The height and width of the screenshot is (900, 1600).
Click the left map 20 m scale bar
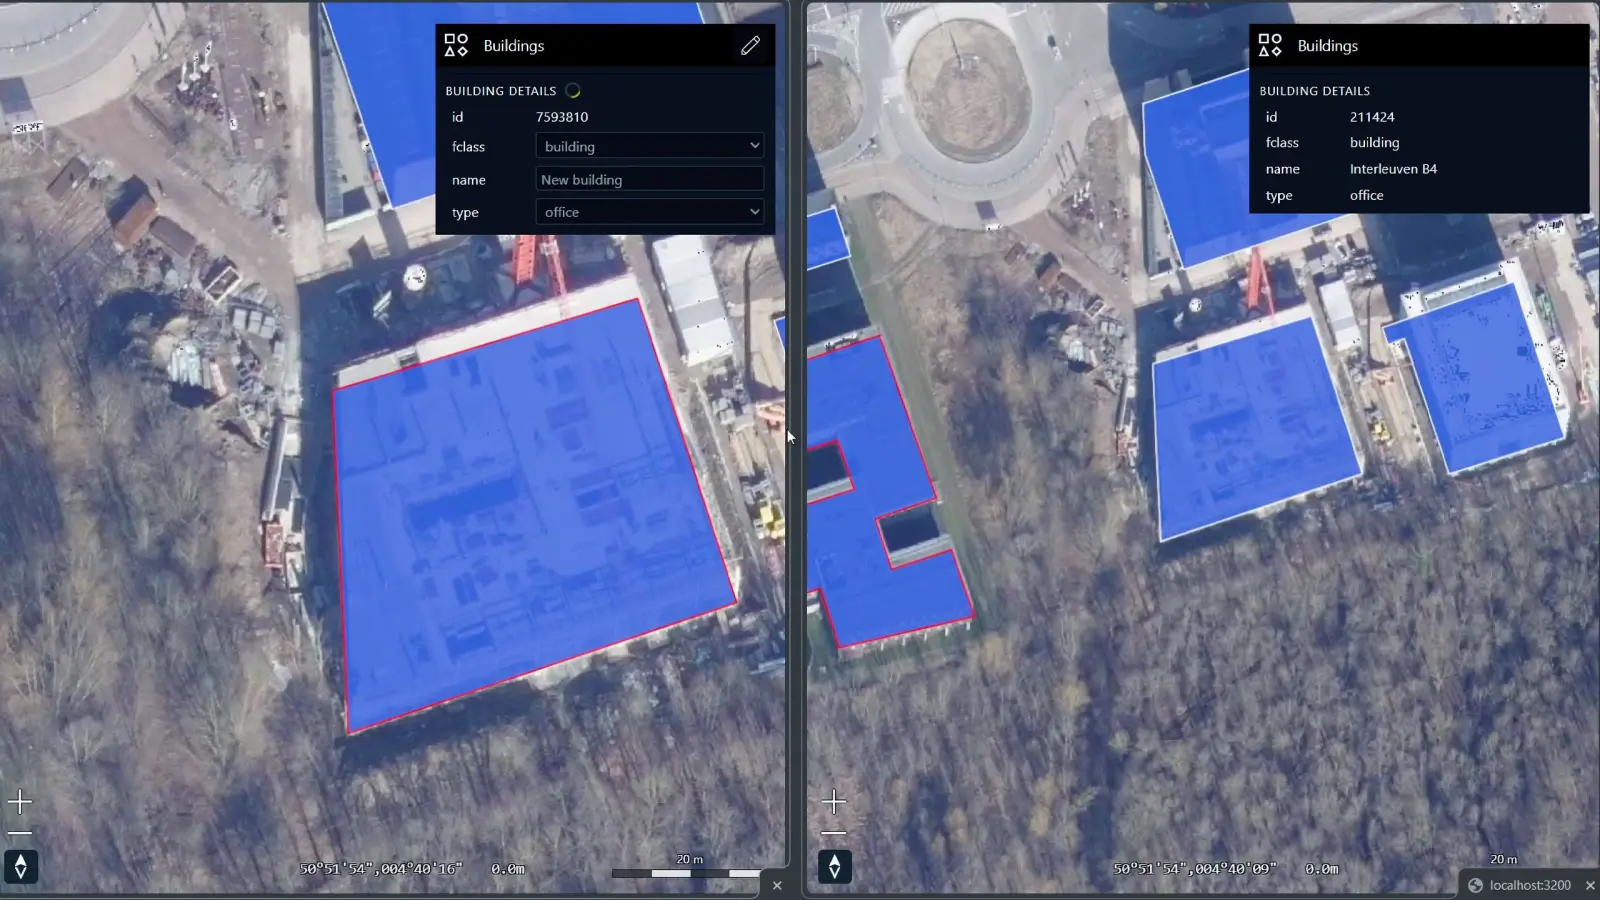tap(686, 873)
